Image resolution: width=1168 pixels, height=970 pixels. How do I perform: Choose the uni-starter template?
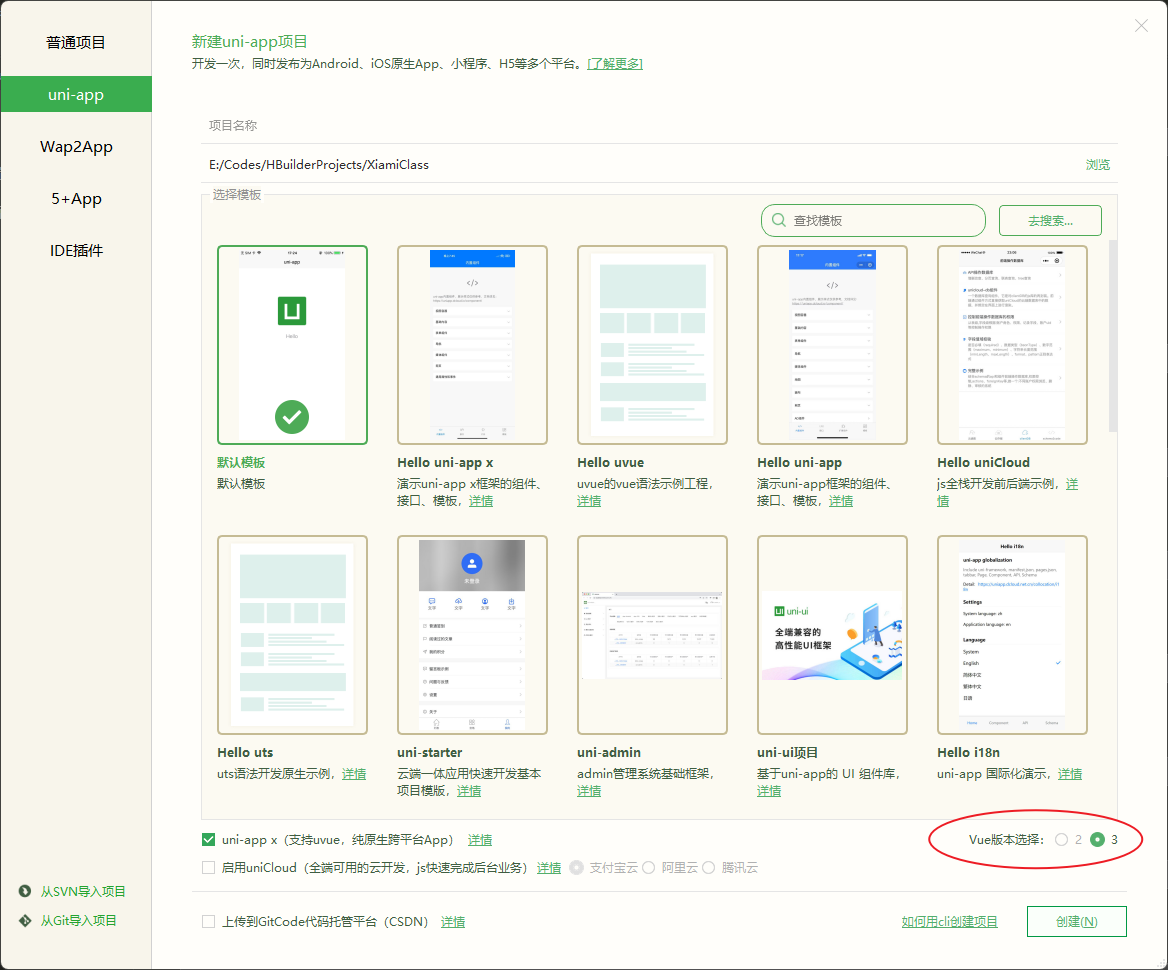[x=472, y=635]
